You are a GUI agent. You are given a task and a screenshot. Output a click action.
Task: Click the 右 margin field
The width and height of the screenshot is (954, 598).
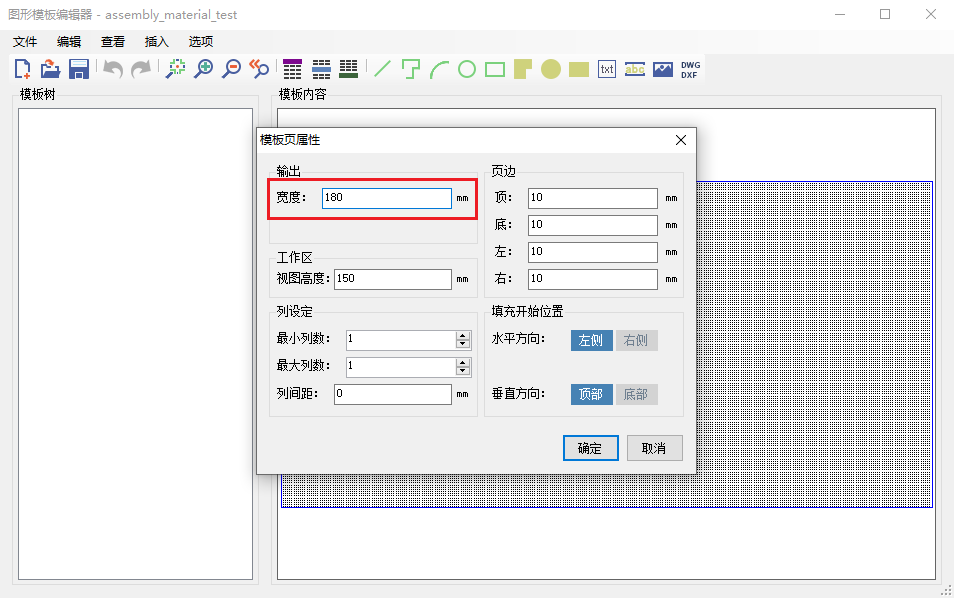pos(593,279)
